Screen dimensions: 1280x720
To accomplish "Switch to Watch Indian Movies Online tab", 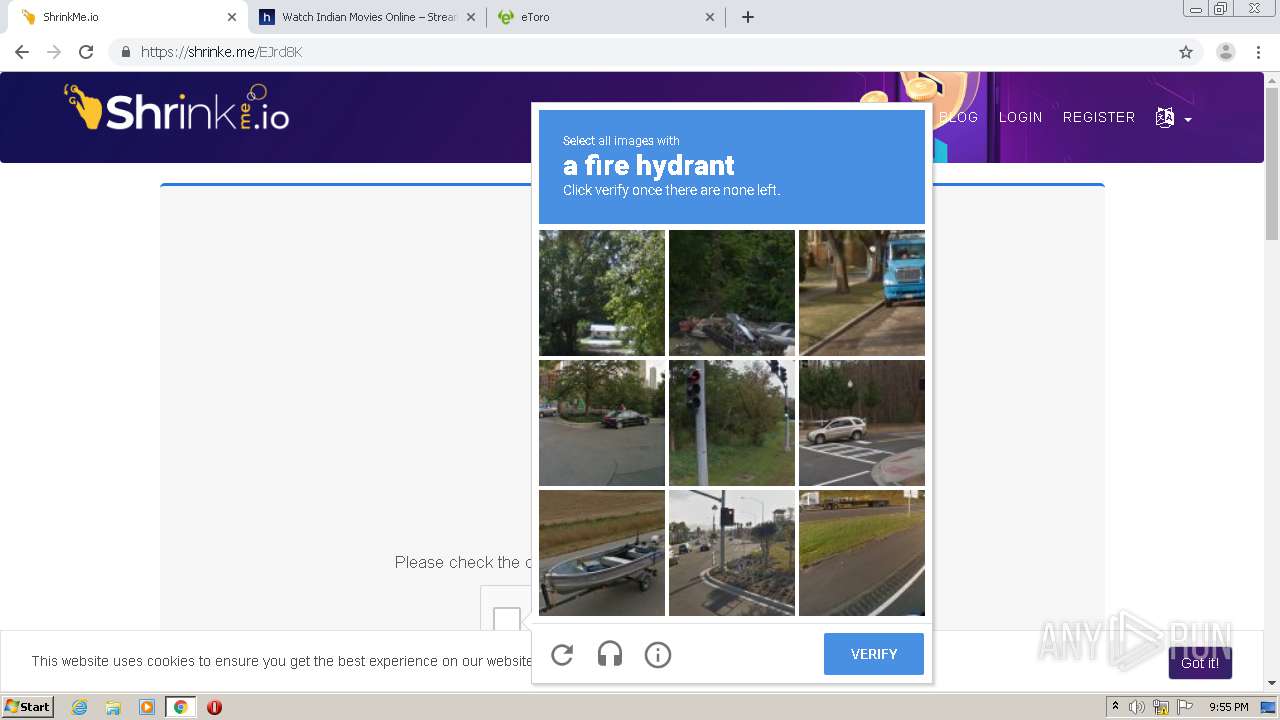I will pos(367,17).
